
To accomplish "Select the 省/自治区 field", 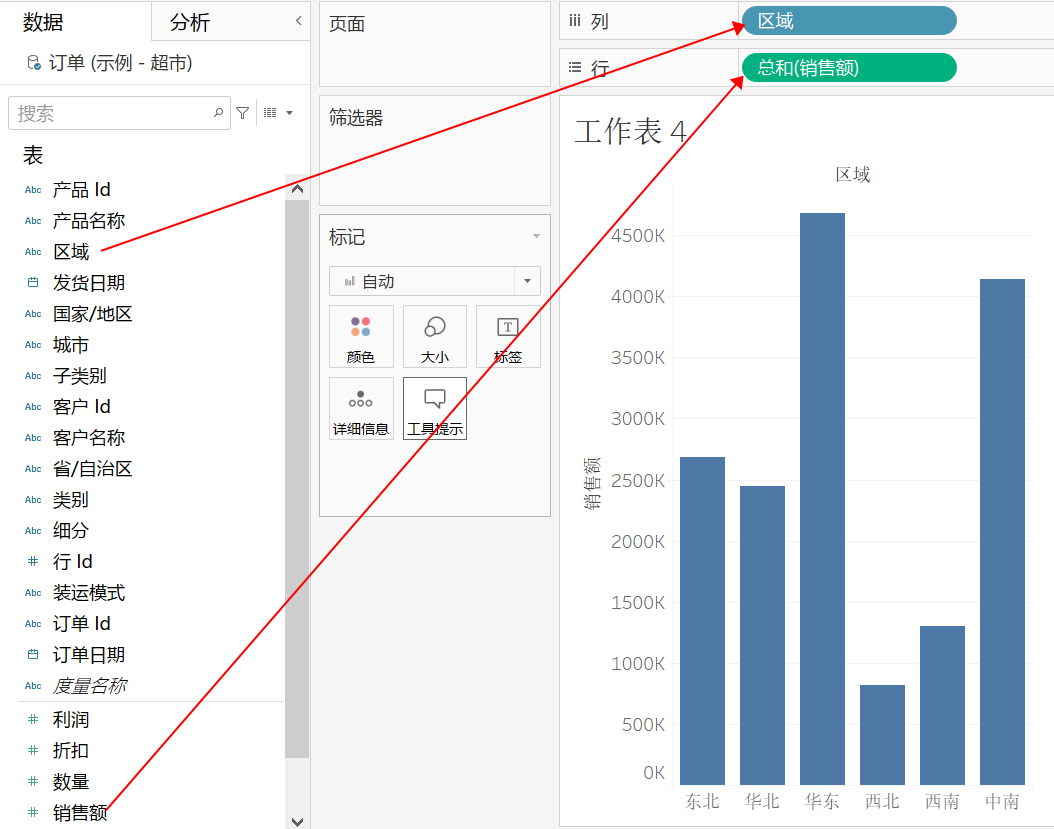I will (x=93, y=469).
